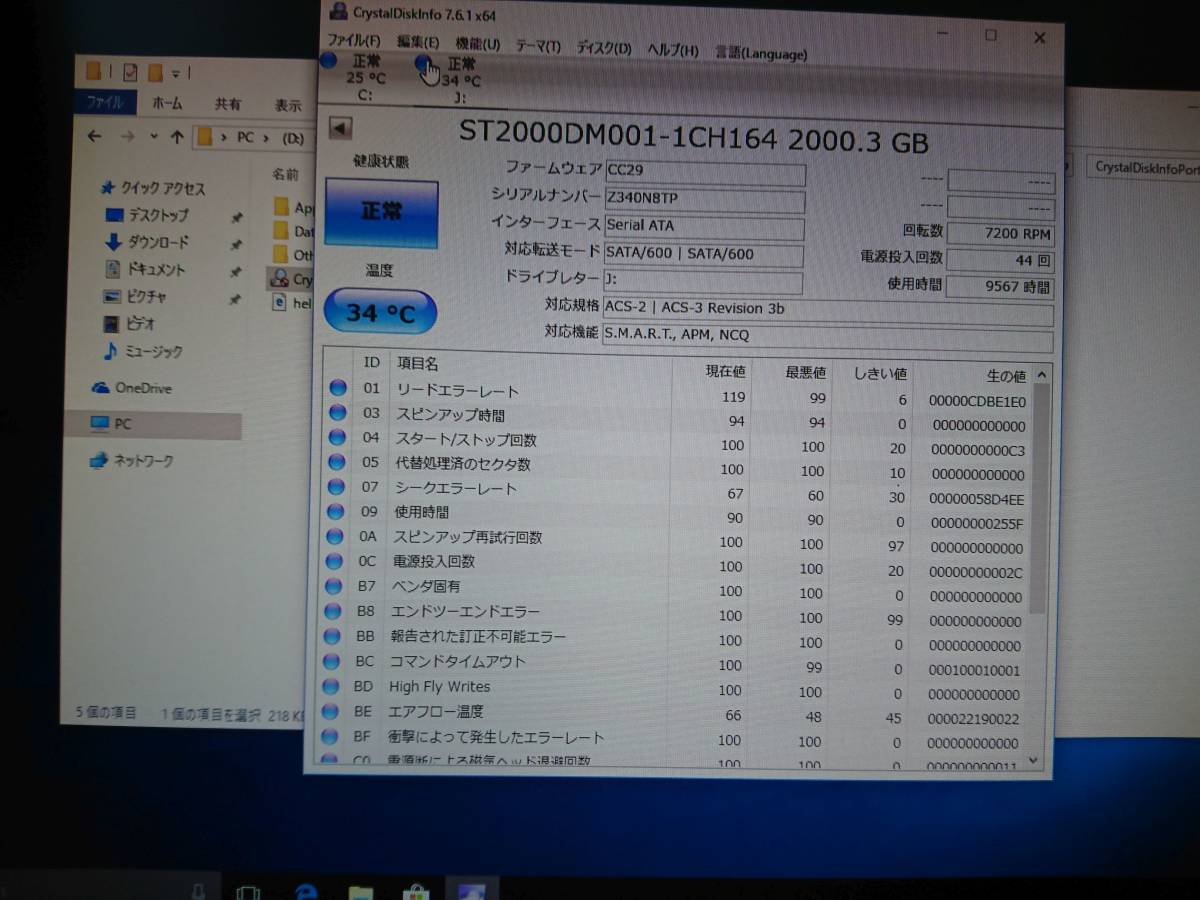The image size is (1200, 900).
Task: Click the ACS-2 | ACS-3 Revision 3b field
Action: (x=828, y=311)
